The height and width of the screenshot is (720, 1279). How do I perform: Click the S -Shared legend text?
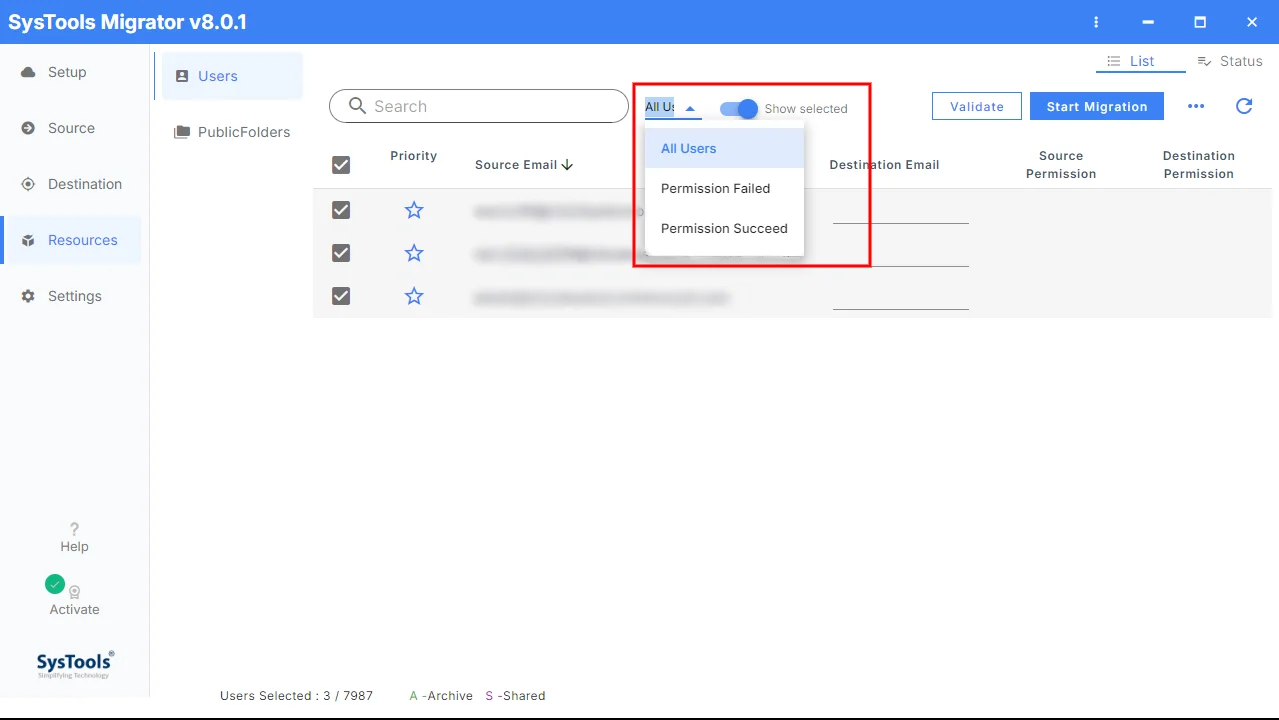pos(515,696)
